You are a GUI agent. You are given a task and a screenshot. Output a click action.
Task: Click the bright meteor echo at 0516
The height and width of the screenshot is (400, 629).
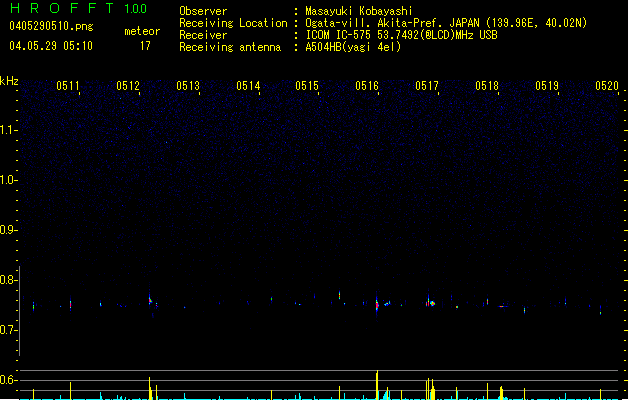pyautogui.click(x=377, y=305)
